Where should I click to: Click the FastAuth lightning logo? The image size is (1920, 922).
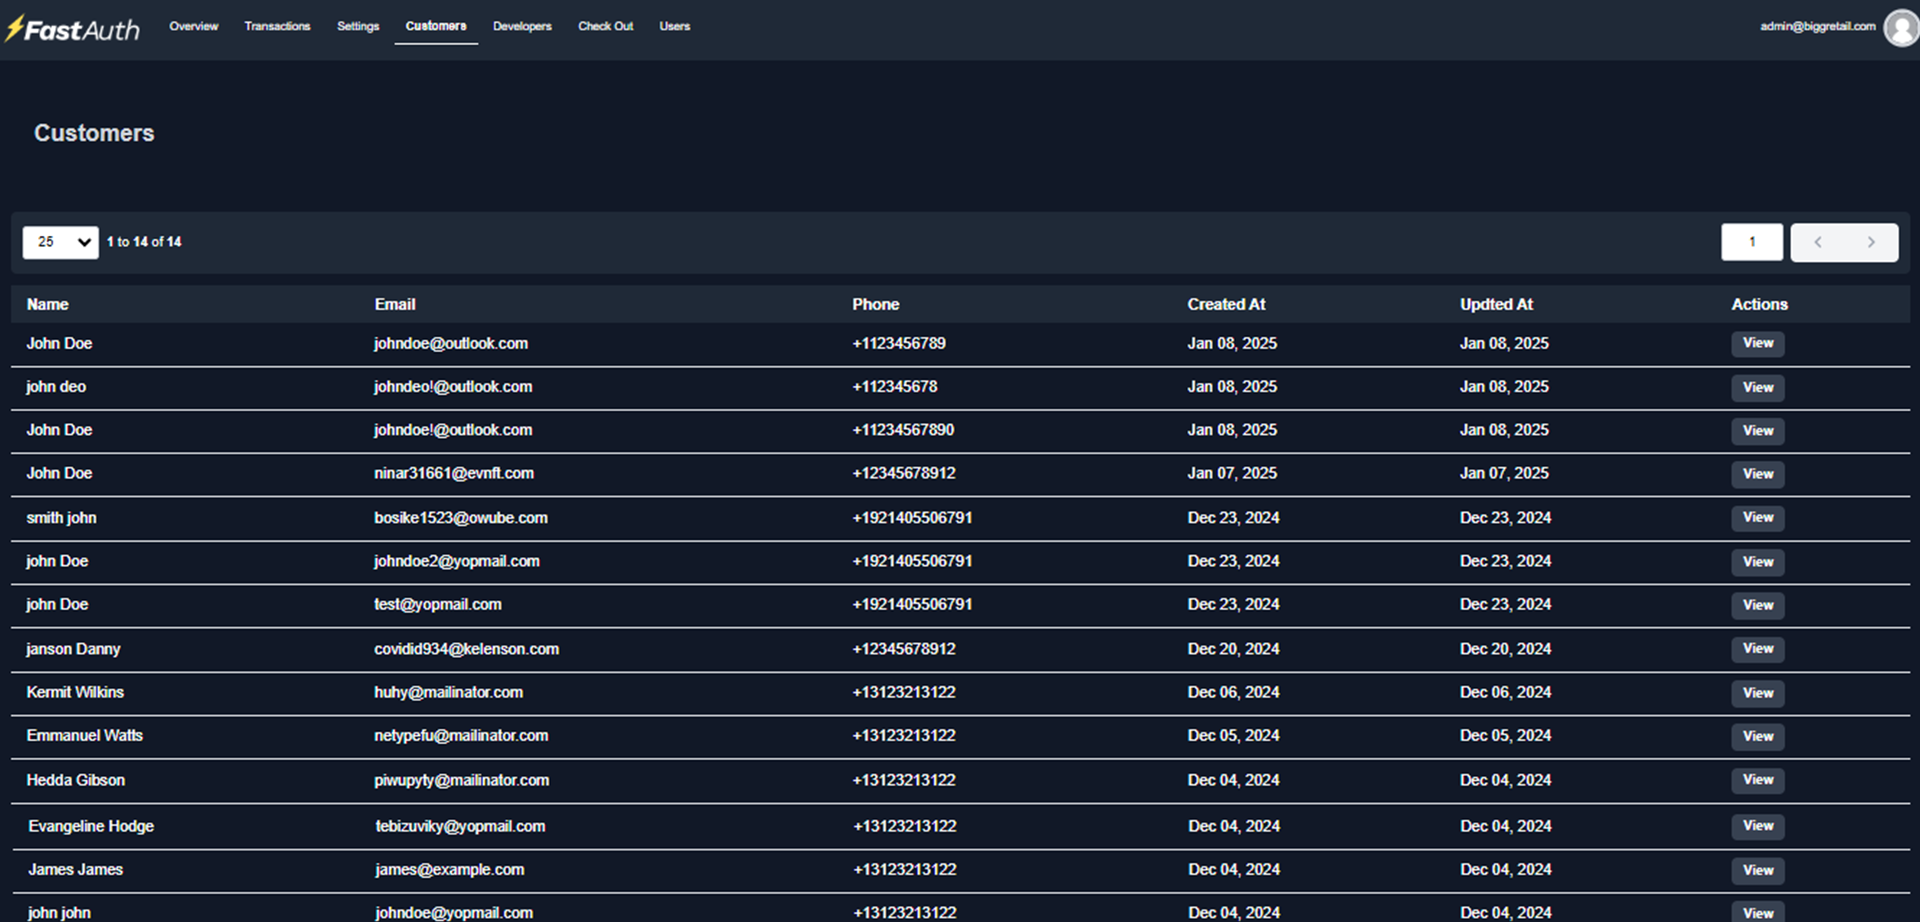tap(72, 29)
